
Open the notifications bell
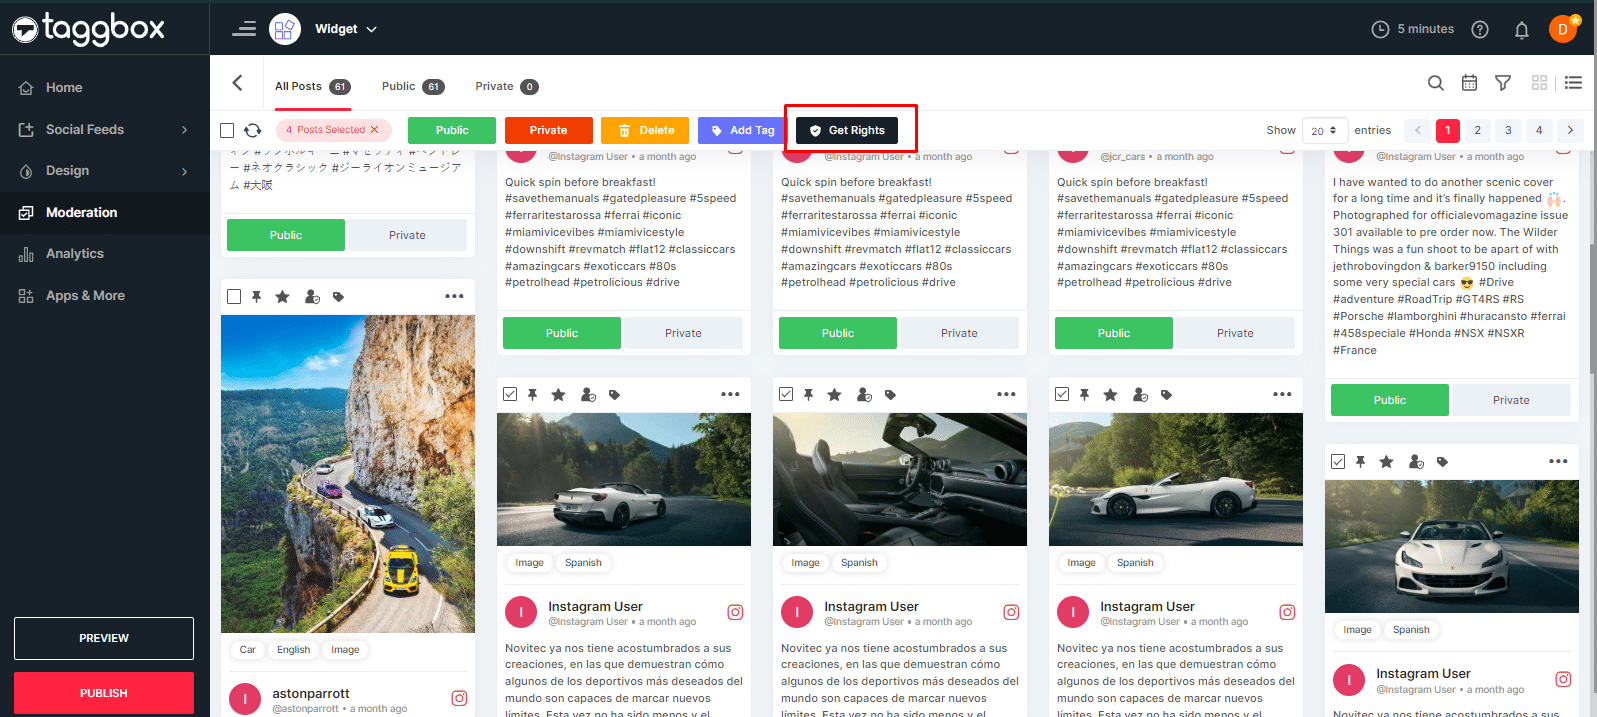click(1521, 30)
